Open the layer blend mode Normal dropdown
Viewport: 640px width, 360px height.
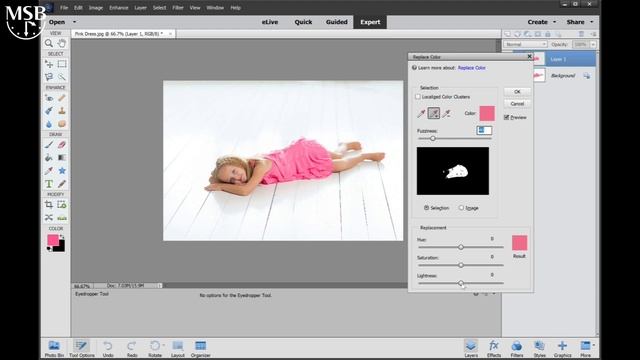525,44
